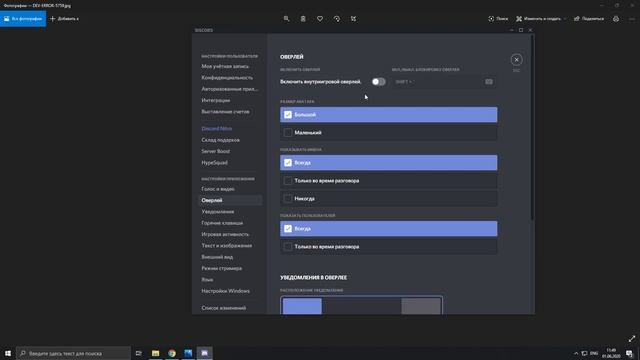Select top-right notification position corner

coord(421,306)
